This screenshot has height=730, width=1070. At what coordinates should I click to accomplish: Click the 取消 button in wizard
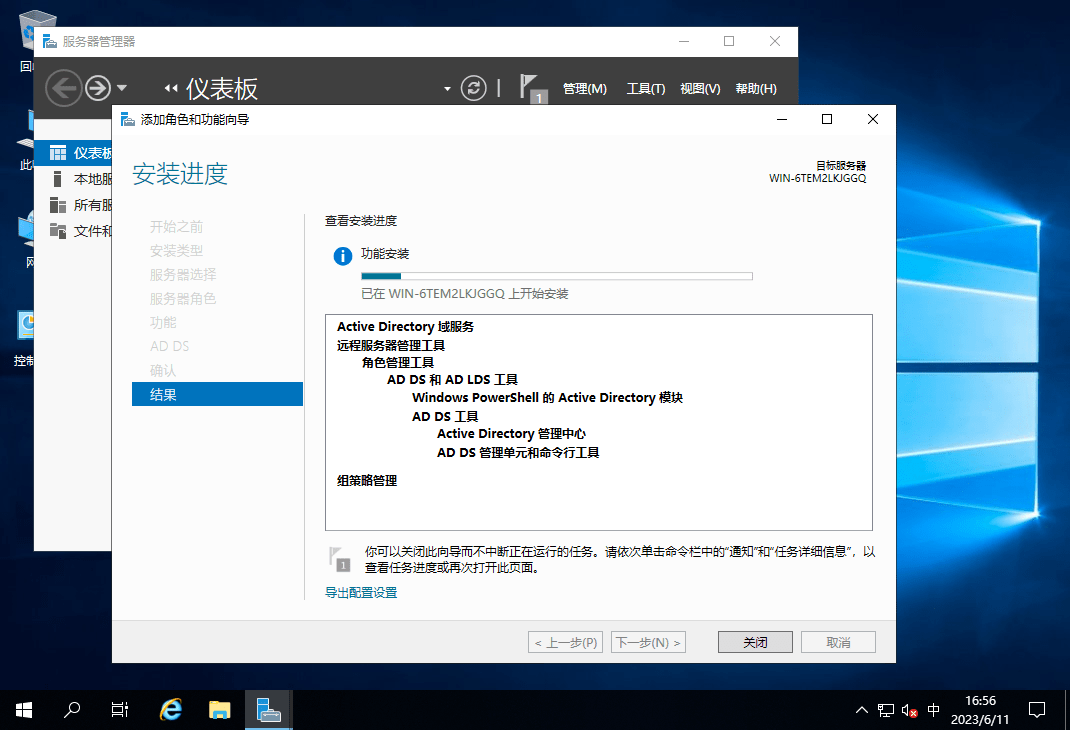(838, 643)
